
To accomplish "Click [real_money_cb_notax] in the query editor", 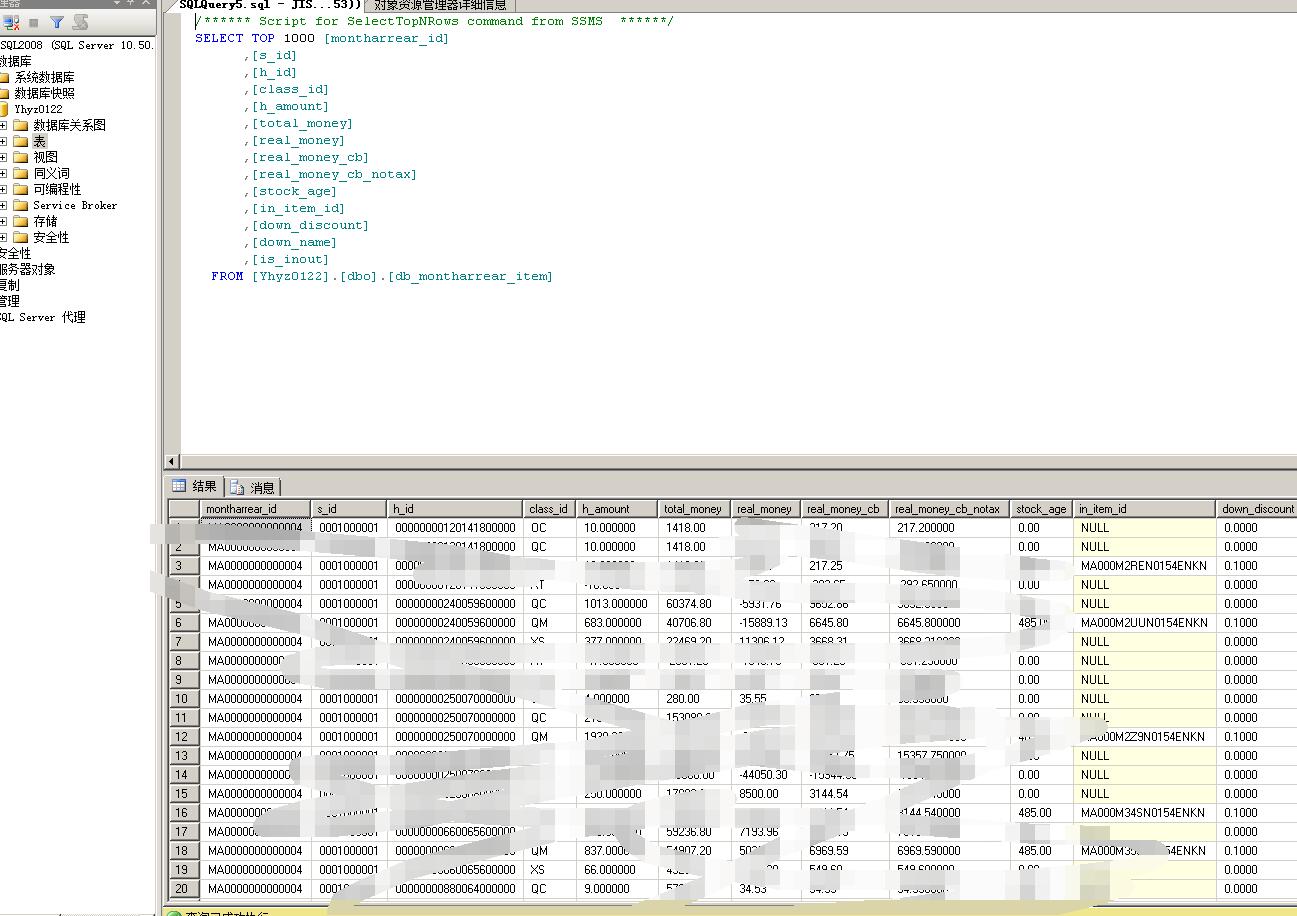I will pyautogui.click(x=334, y=174).
